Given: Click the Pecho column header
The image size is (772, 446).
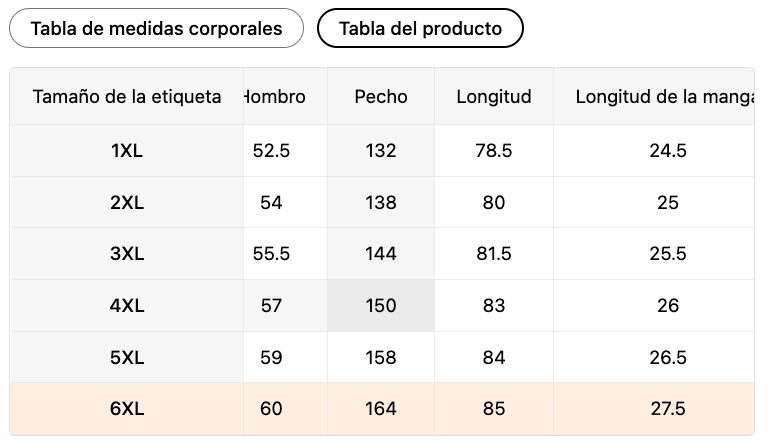Looking at the screenshot, I should point(381,96).
